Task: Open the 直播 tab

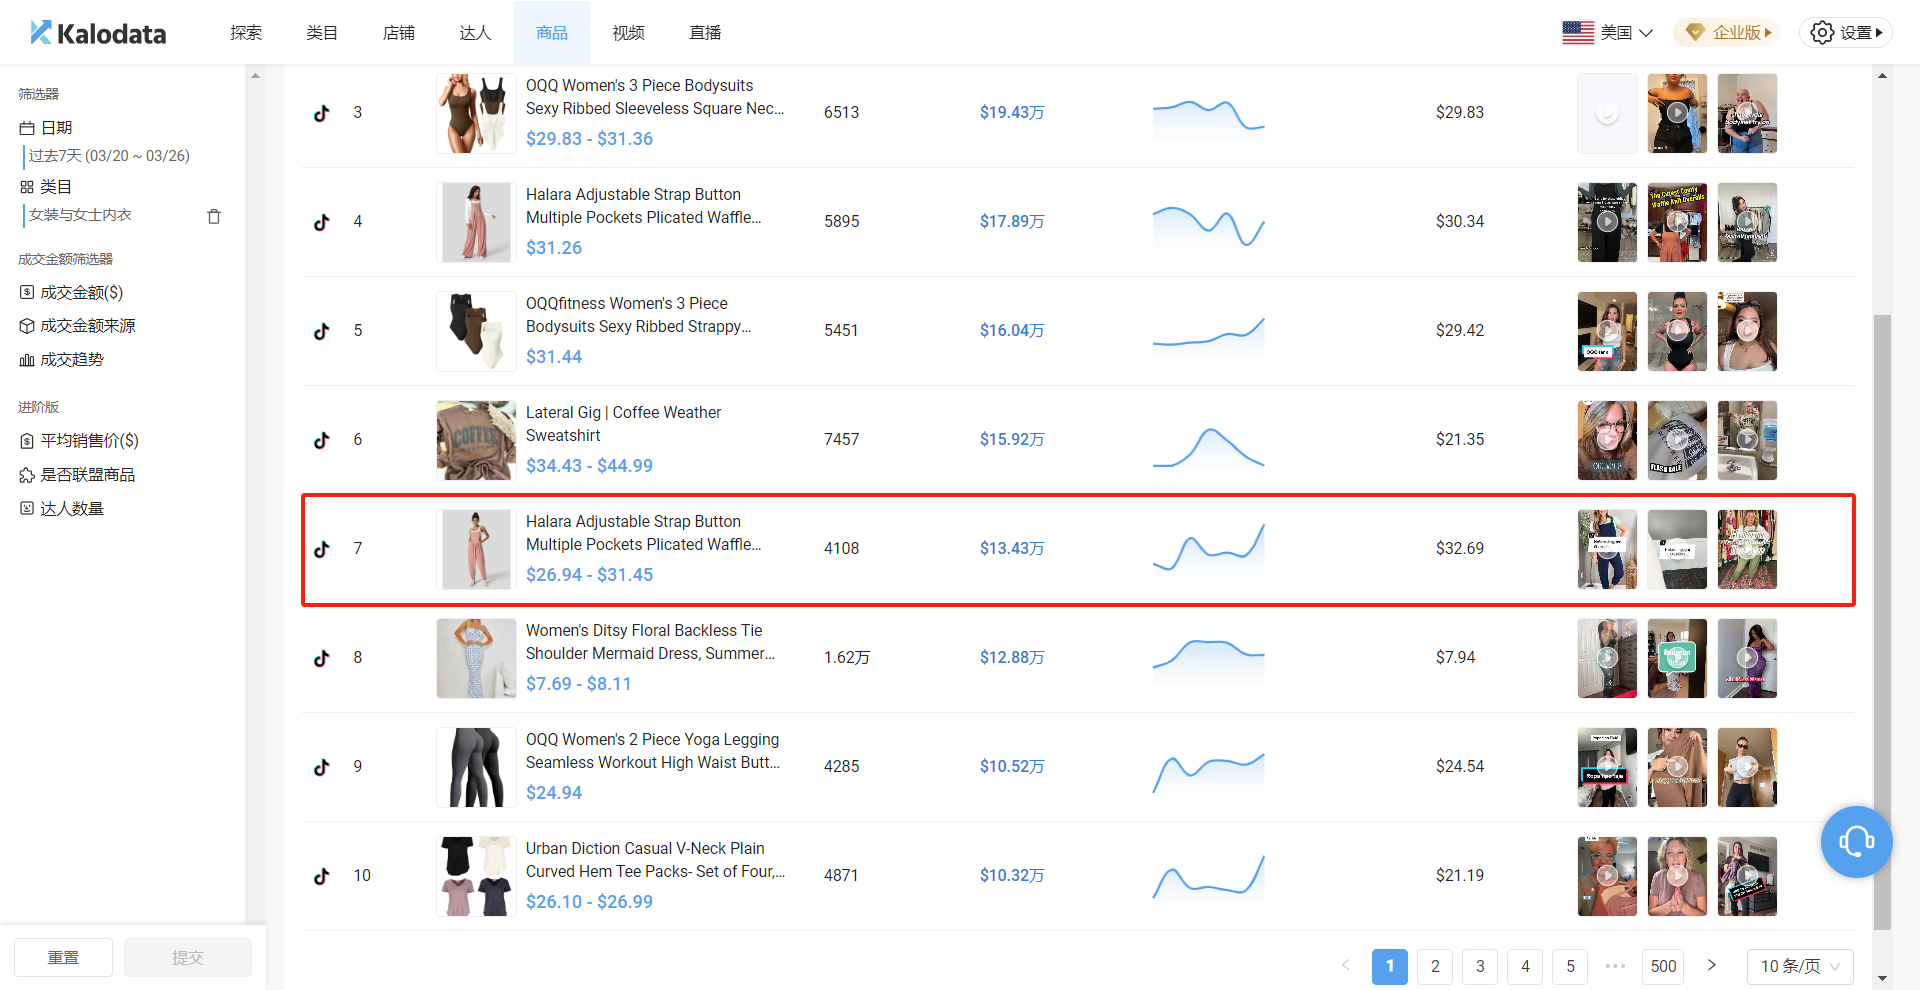Action: click(705, 33)
